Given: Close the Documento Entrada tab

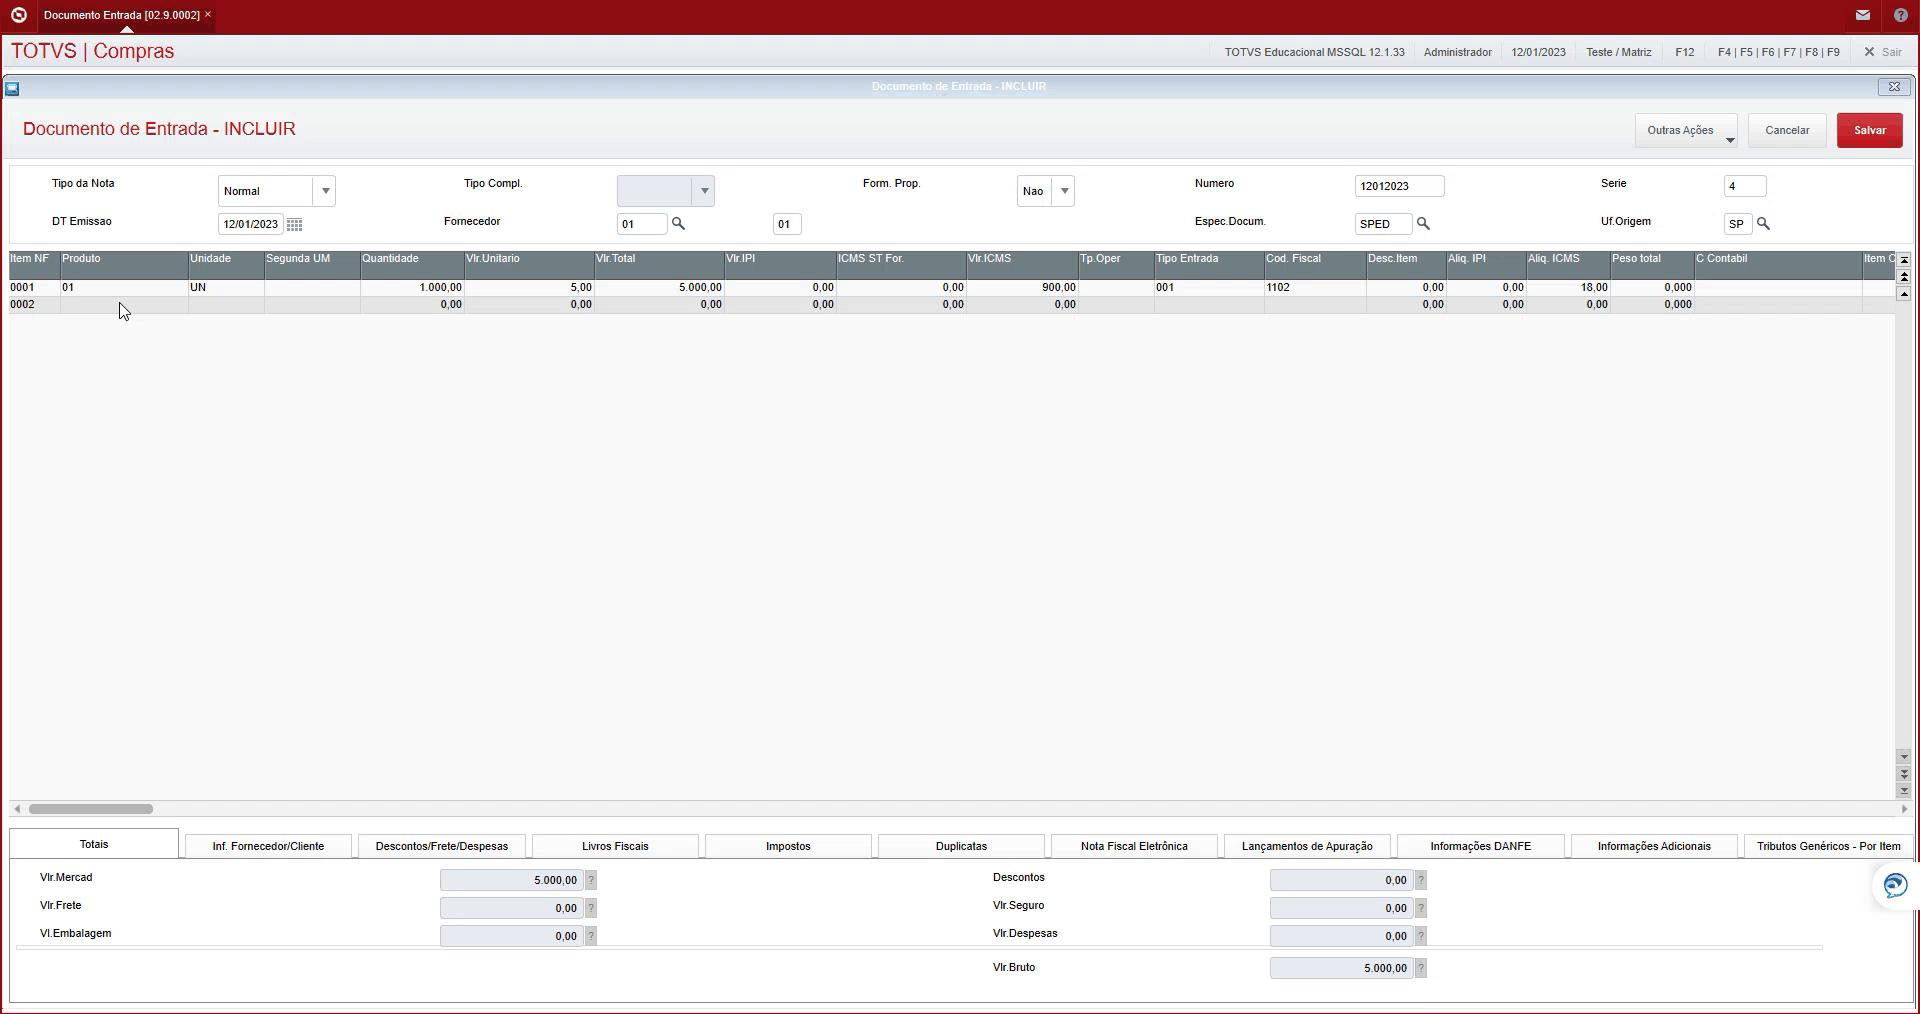Looking at the screenshot, I should (208, 15).
